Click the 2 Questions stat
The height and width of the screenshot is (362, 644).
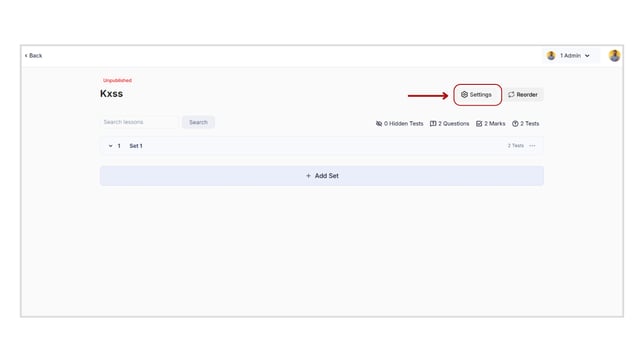449,123
